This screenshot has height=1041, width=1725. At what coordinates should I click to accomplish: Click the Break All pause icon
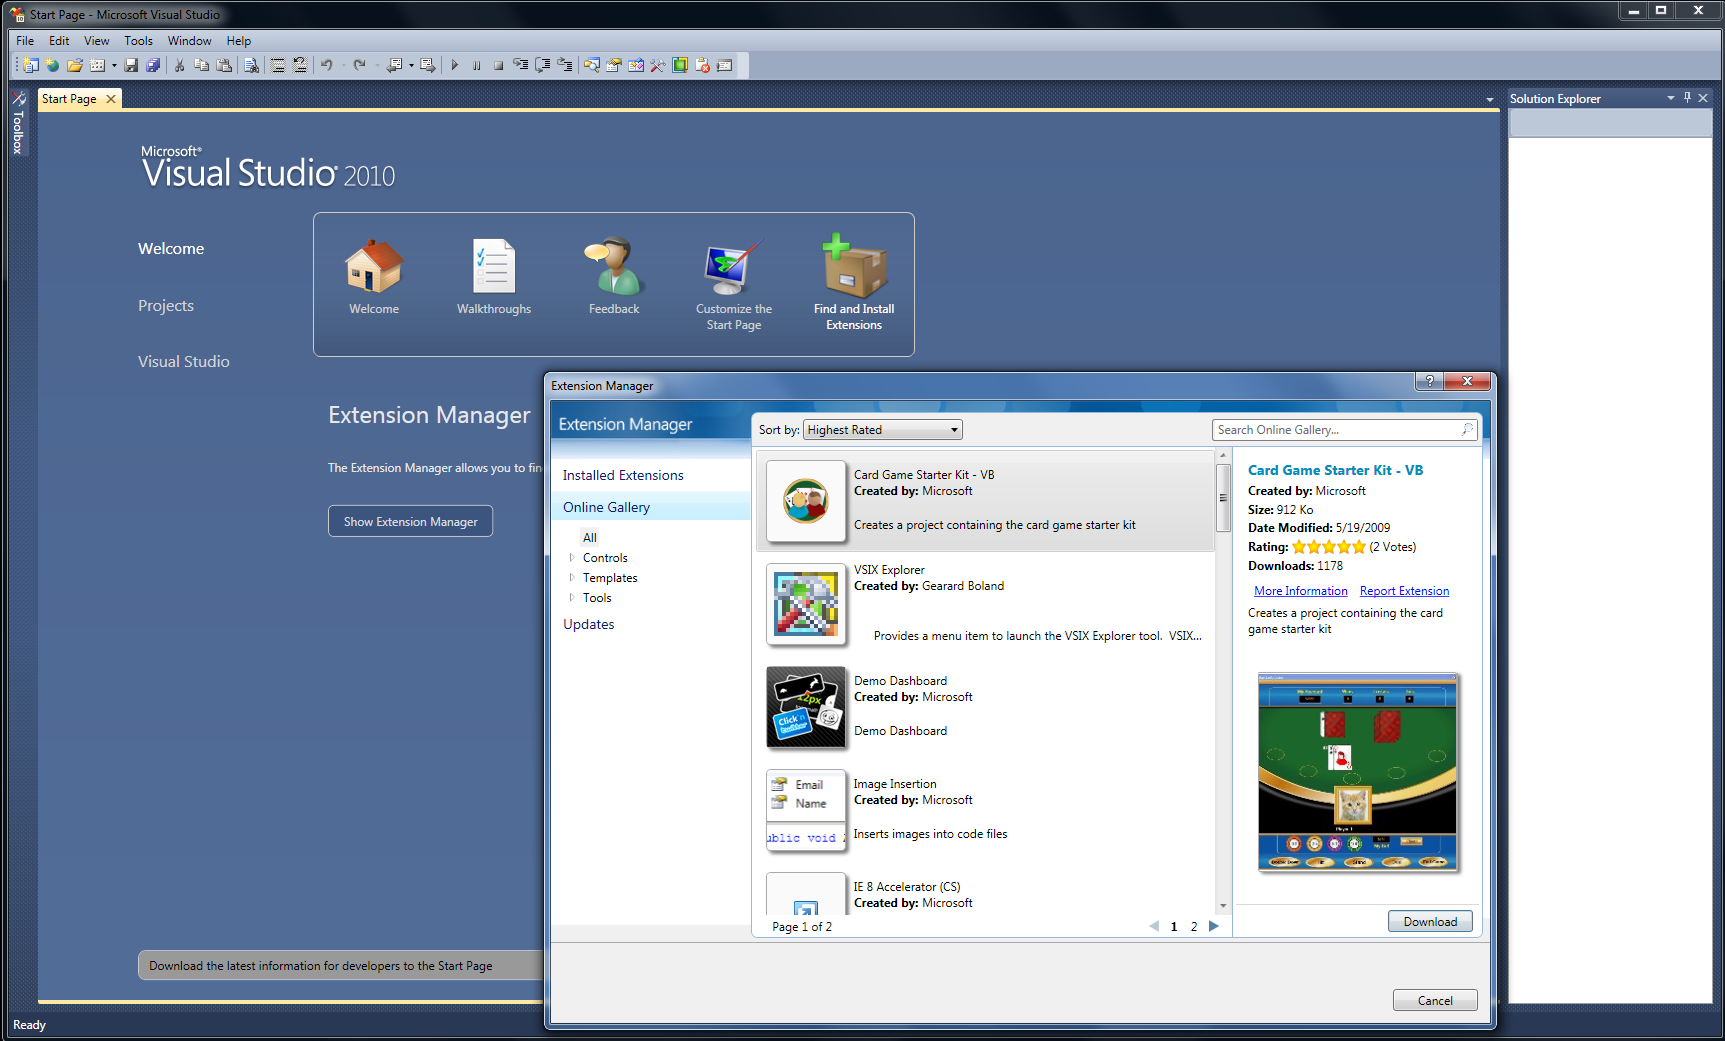coord(476,65)
